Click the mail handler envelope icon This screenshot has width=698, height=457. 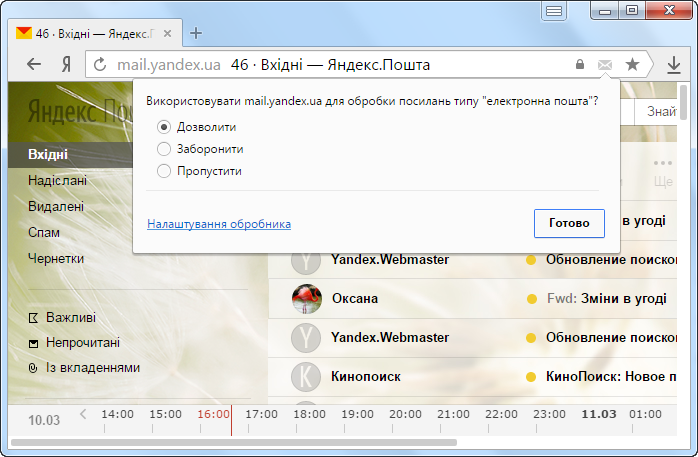click(x=605, y=65)
